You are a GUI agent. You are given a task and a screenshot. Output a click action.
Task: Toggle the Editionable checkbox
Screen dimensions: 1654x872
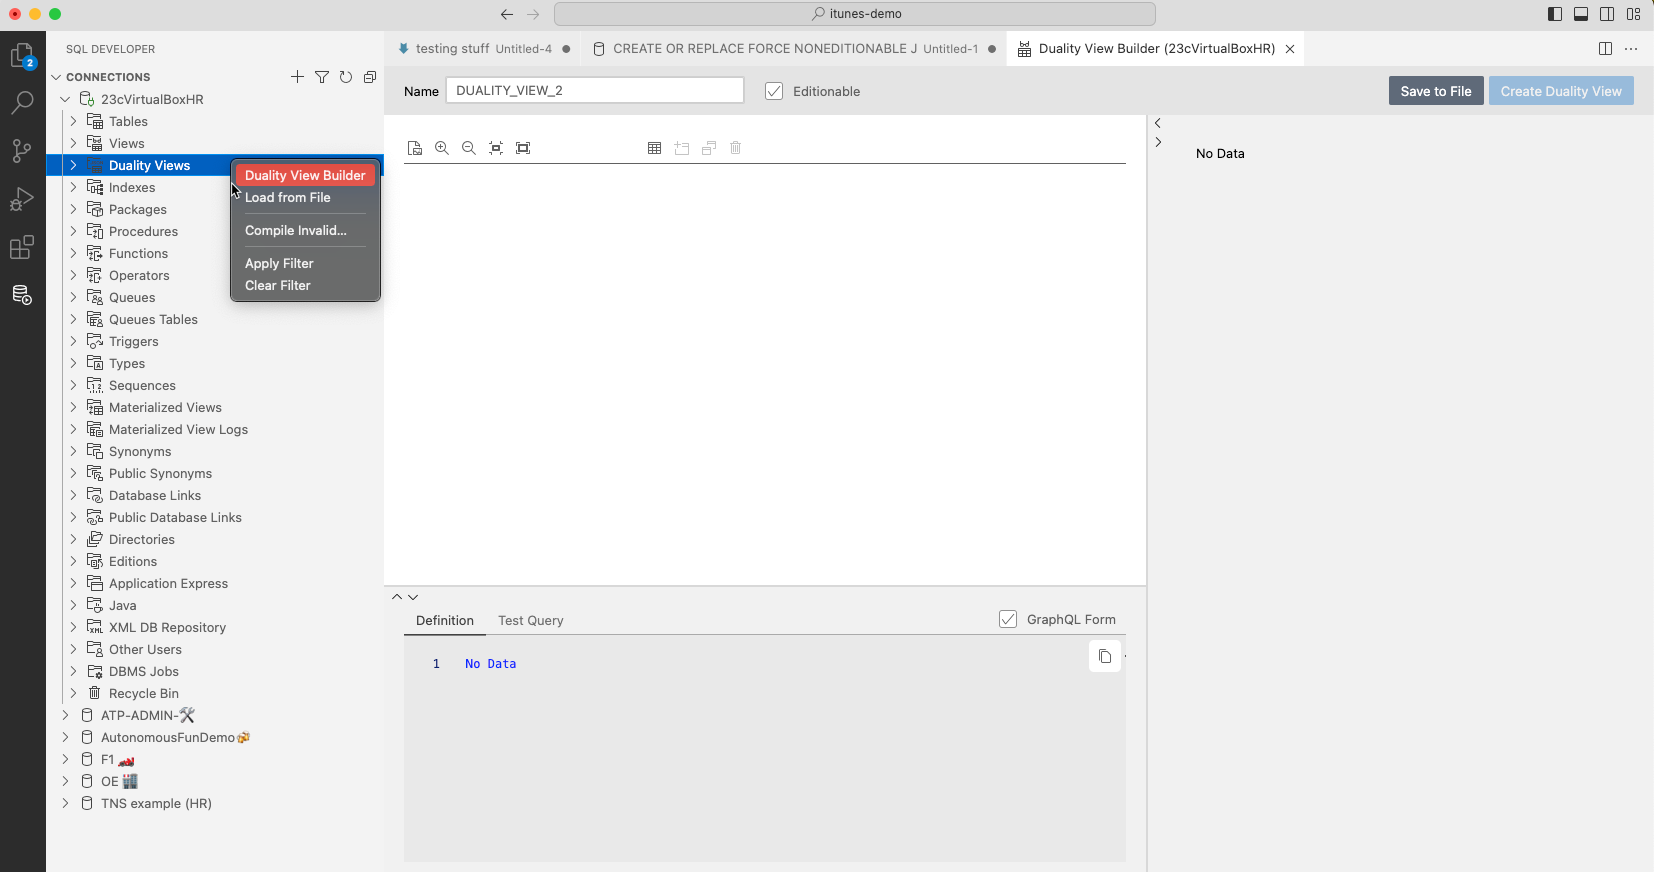point(774,91)
